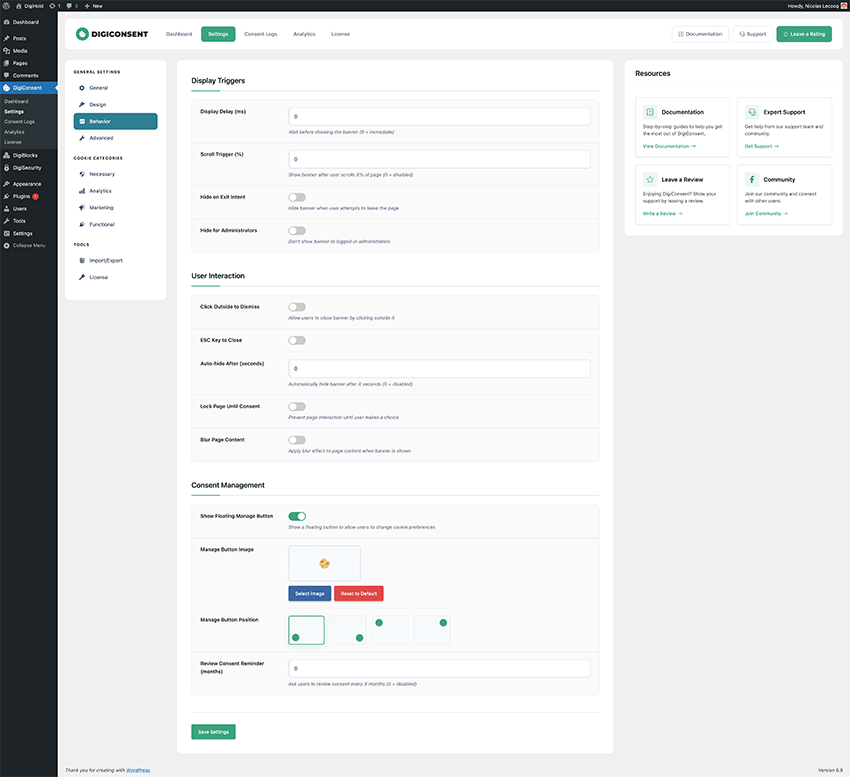This screenshot has height=777, width=850.
Task: Open the Dashboard tab in DigiConsent header
Action: pyautogui.click(x=179, y=34)
